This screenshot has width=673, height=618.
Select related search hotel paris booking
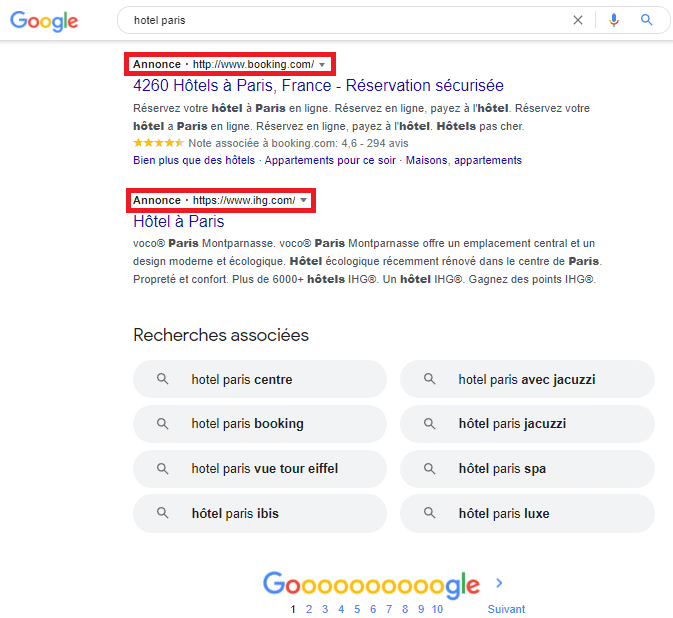tap(260, 424)
